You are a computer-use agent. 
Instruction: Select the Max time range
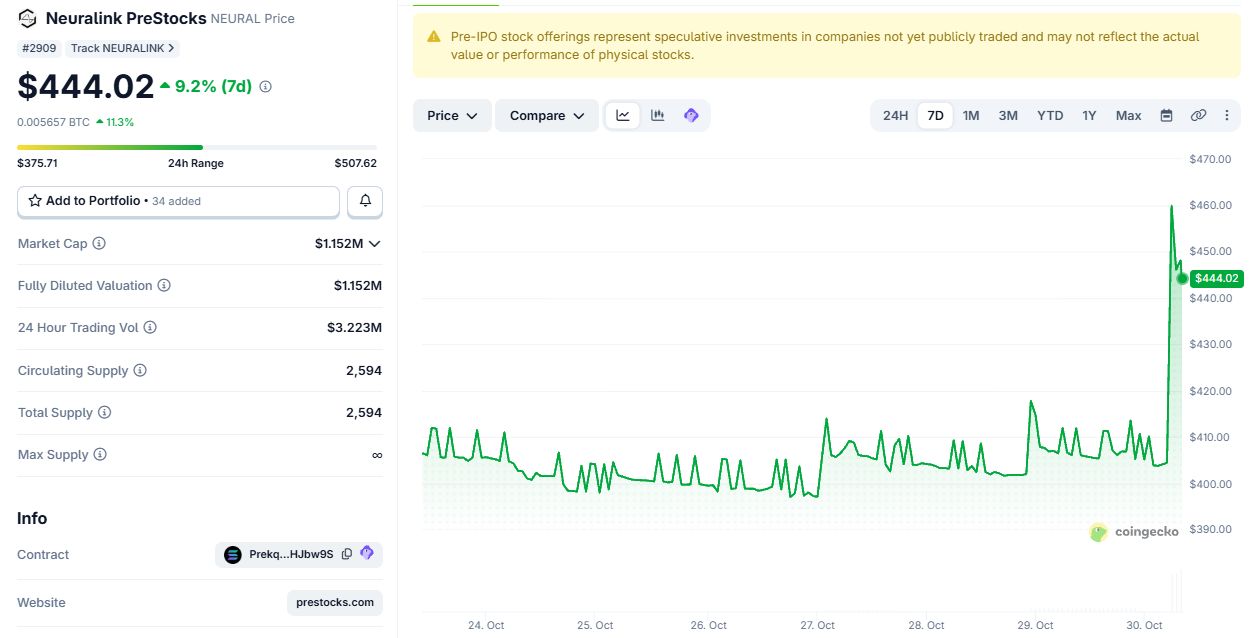[1129, 116]
